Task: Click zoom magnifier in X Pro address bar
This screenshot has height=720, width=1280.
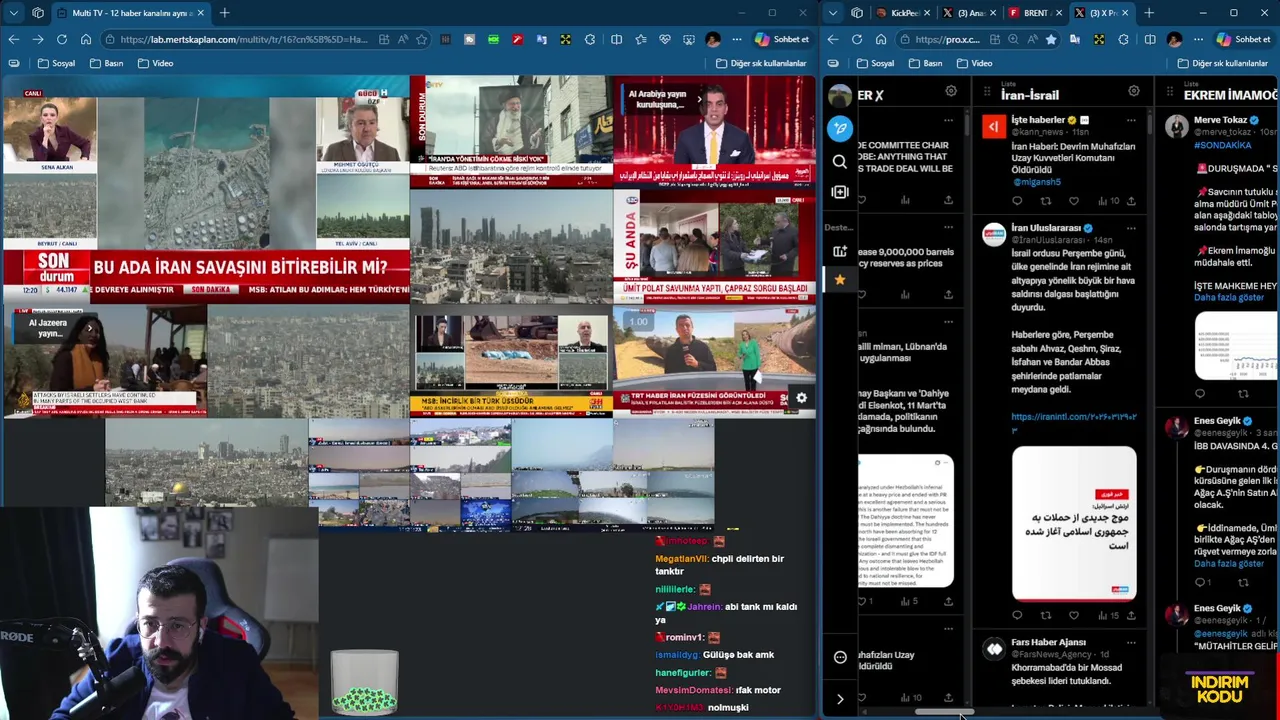Action: (x=1013, y=39)
